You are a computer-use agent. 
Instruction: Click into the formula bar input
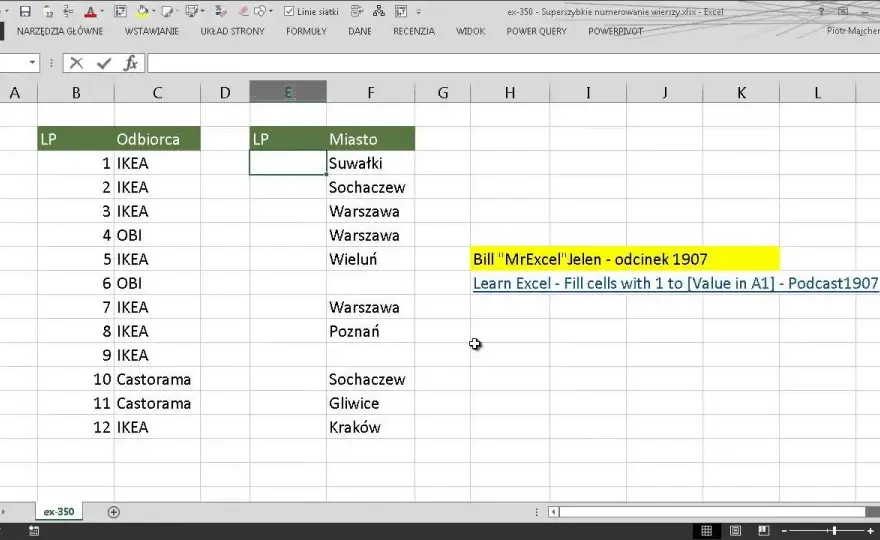[x=514, y=63]
